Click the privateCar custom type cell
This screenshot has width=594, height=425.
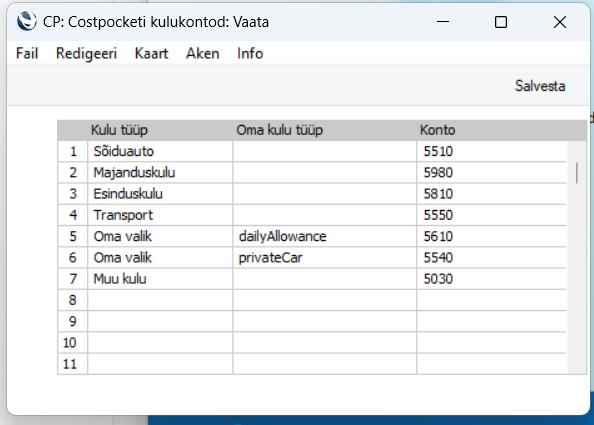click(x=325, y=258)
